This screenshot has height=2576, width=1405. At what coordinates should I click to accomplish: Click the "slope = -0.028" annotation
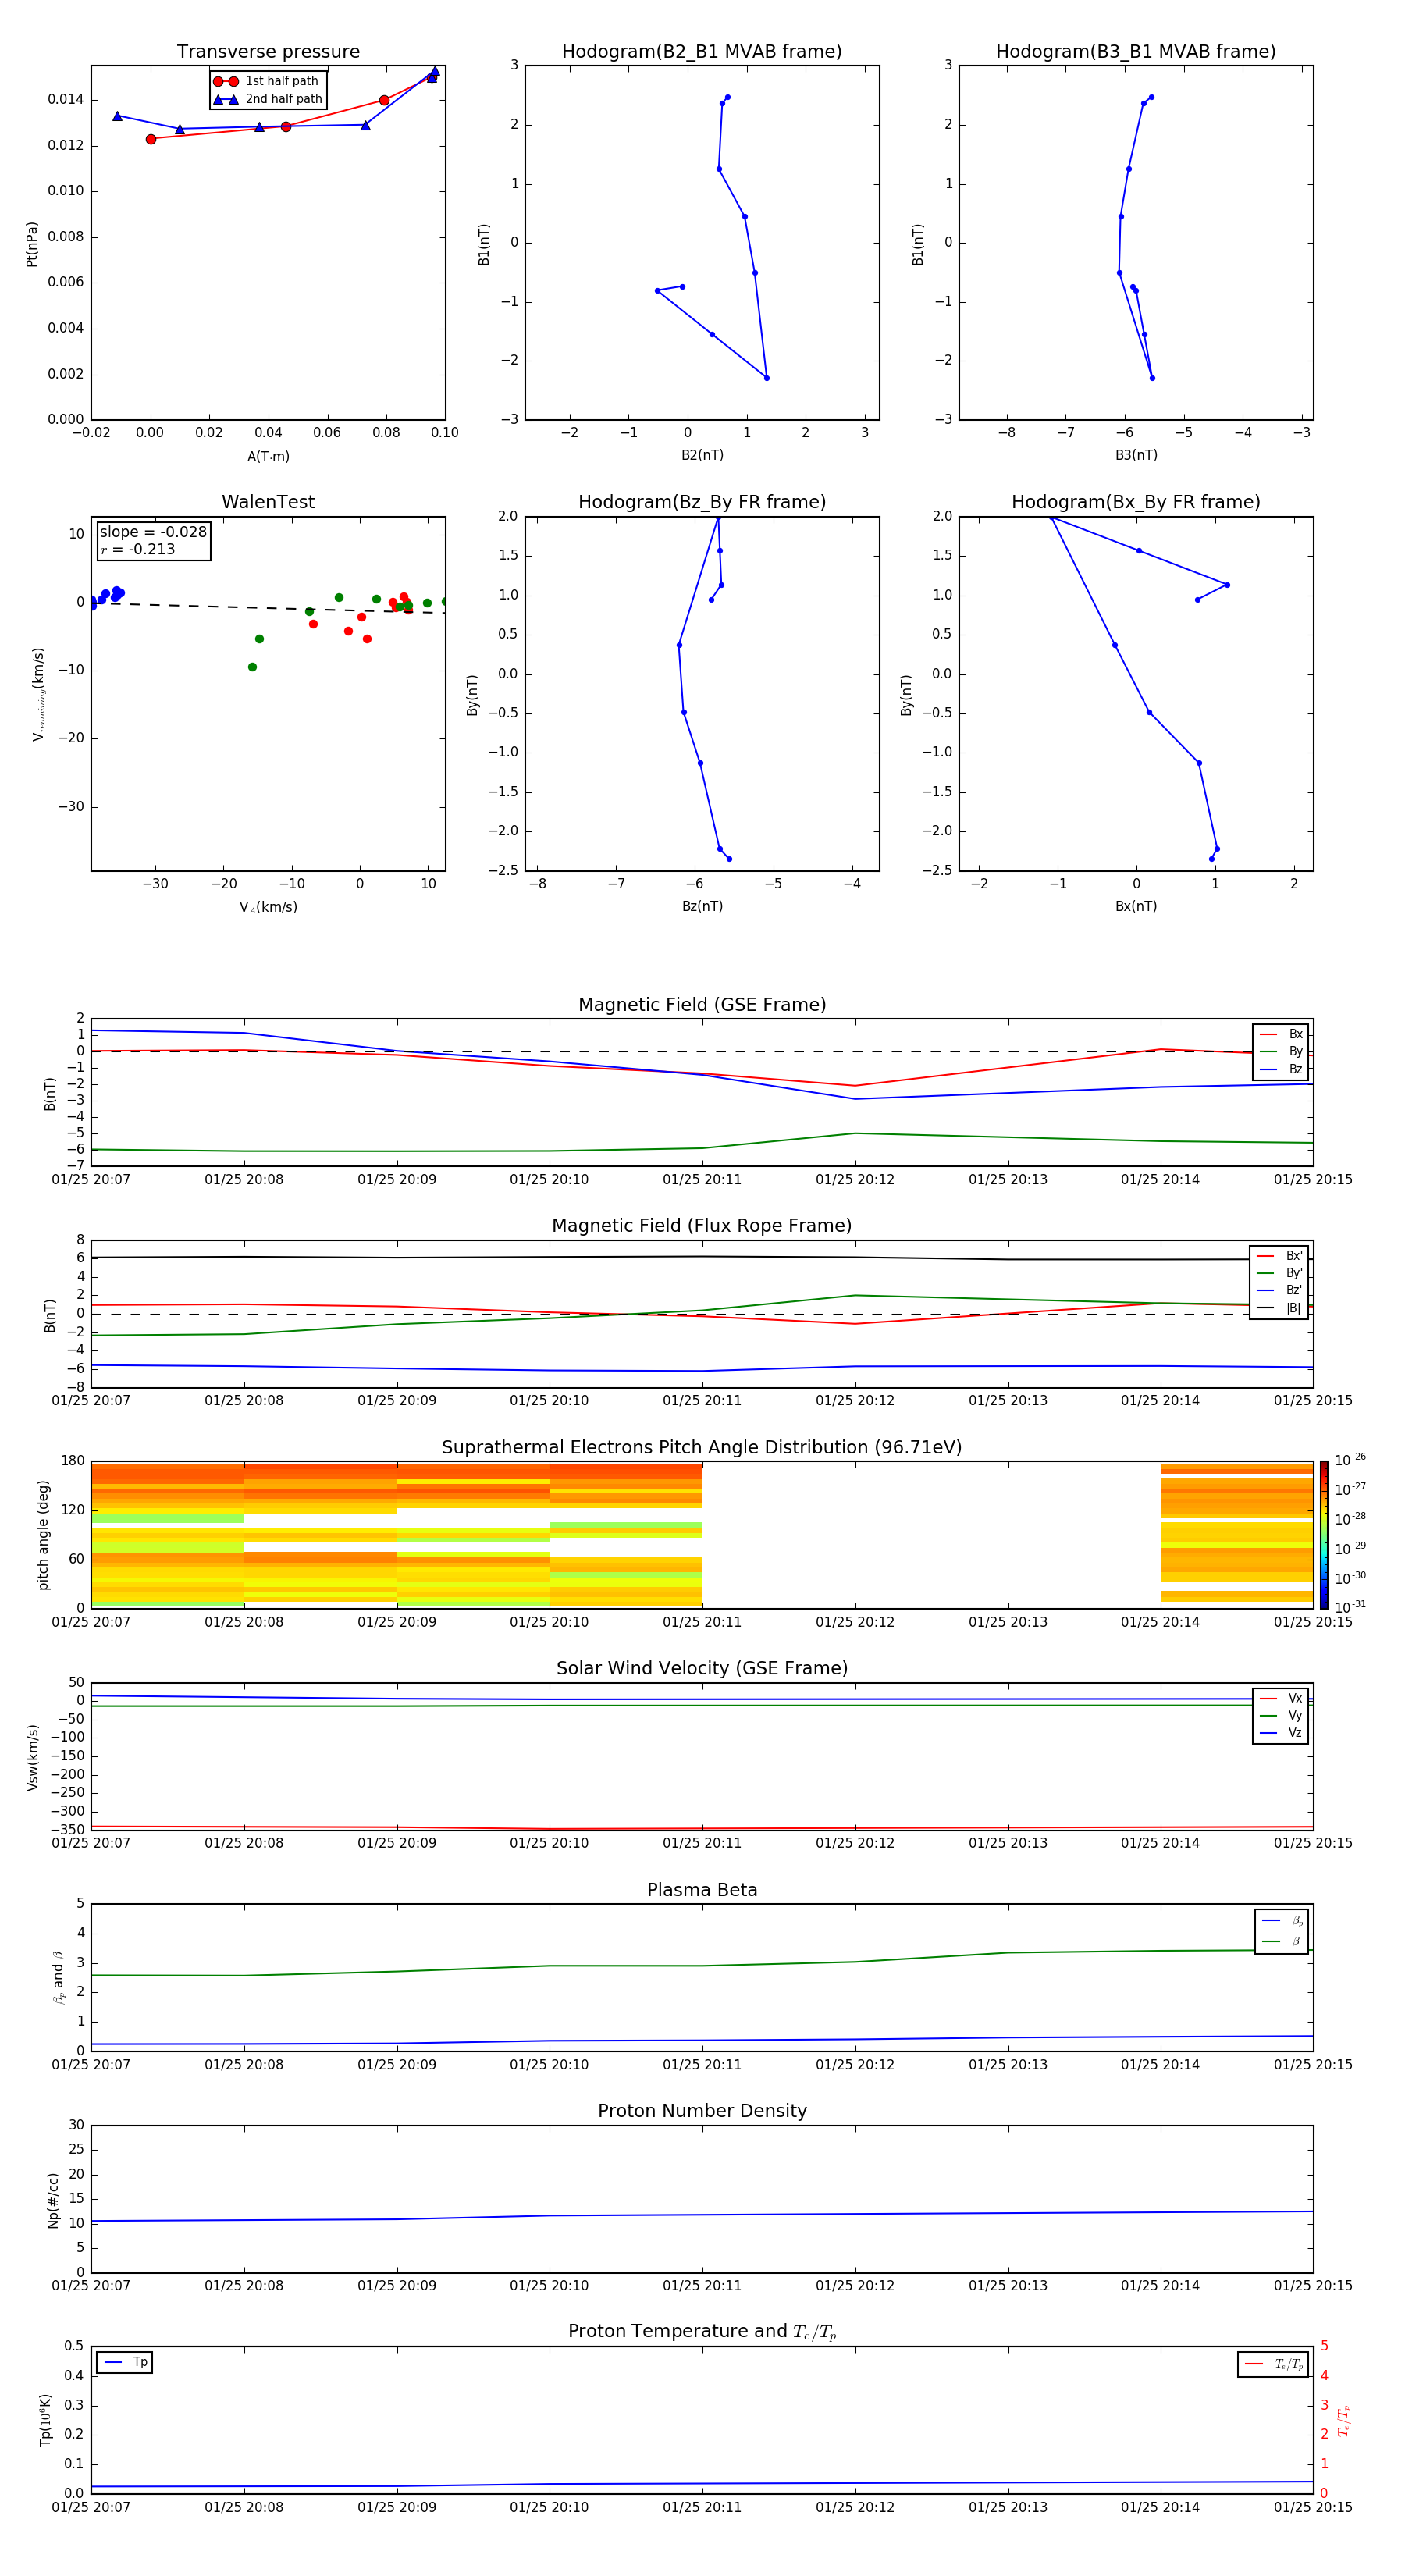click(x=153, y=532)
